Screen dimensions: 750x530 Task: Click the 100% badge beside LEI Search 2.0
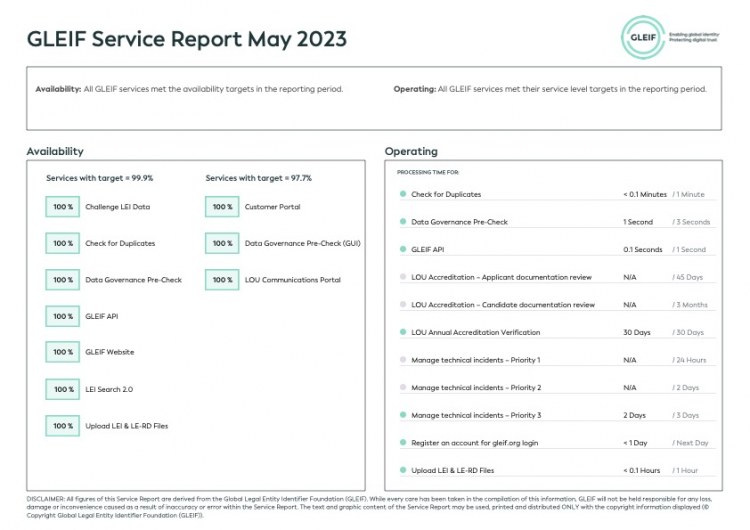[x=63, y=389]
